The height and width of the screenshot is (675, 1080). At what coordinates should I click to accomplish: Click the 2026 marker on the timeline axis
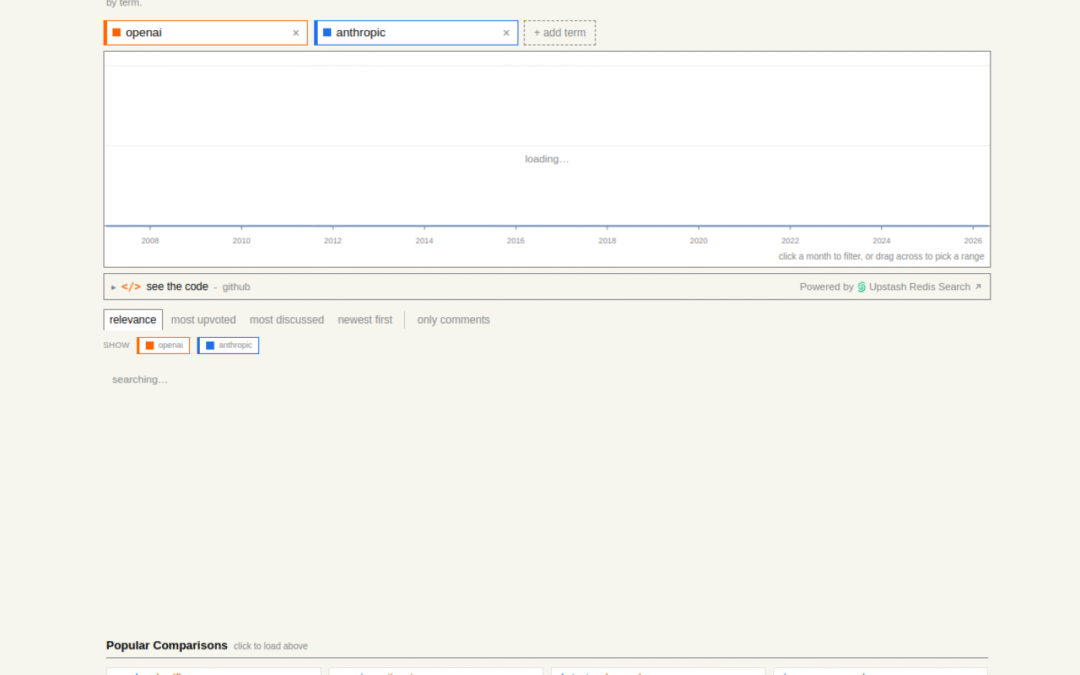(973, 240)
